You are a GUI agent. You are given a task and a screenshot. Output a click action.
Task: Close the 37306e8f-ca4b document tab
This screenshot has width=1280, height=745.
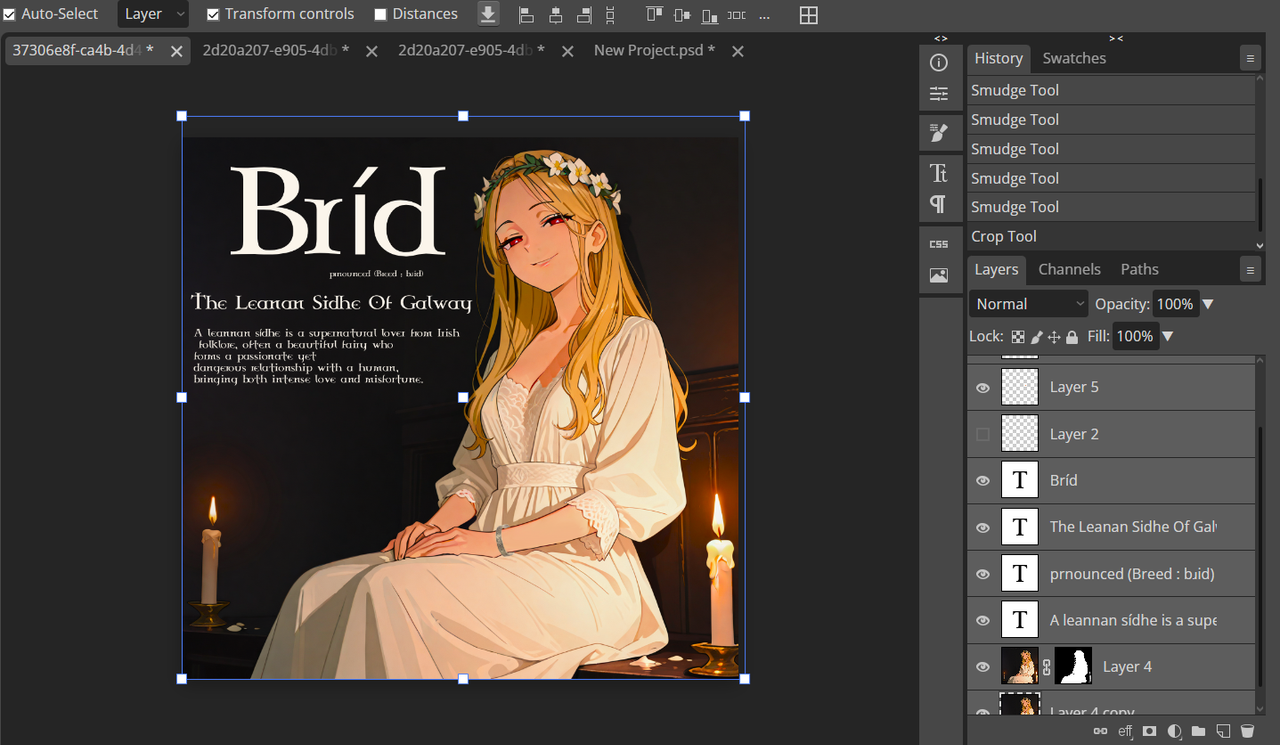point(176,51)
